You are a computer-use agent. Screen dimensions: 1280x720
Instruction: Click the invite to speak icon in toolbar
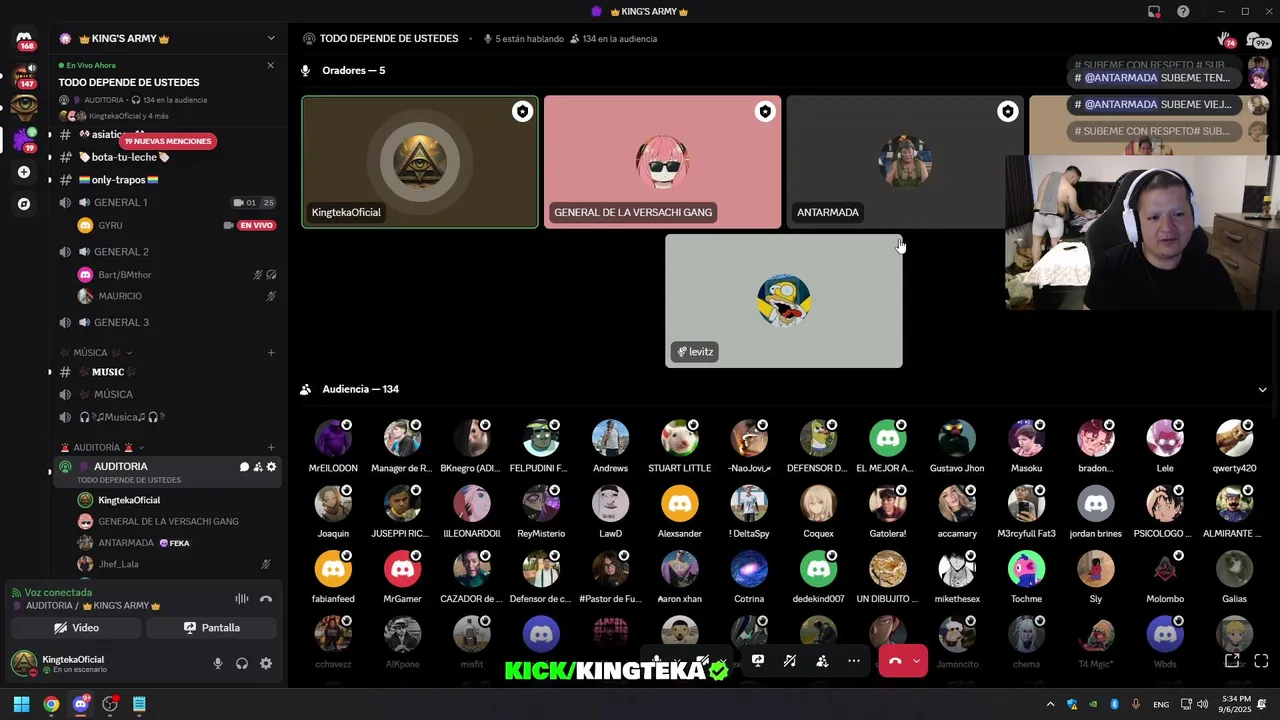pyautogui.click(x=822, y=661)
